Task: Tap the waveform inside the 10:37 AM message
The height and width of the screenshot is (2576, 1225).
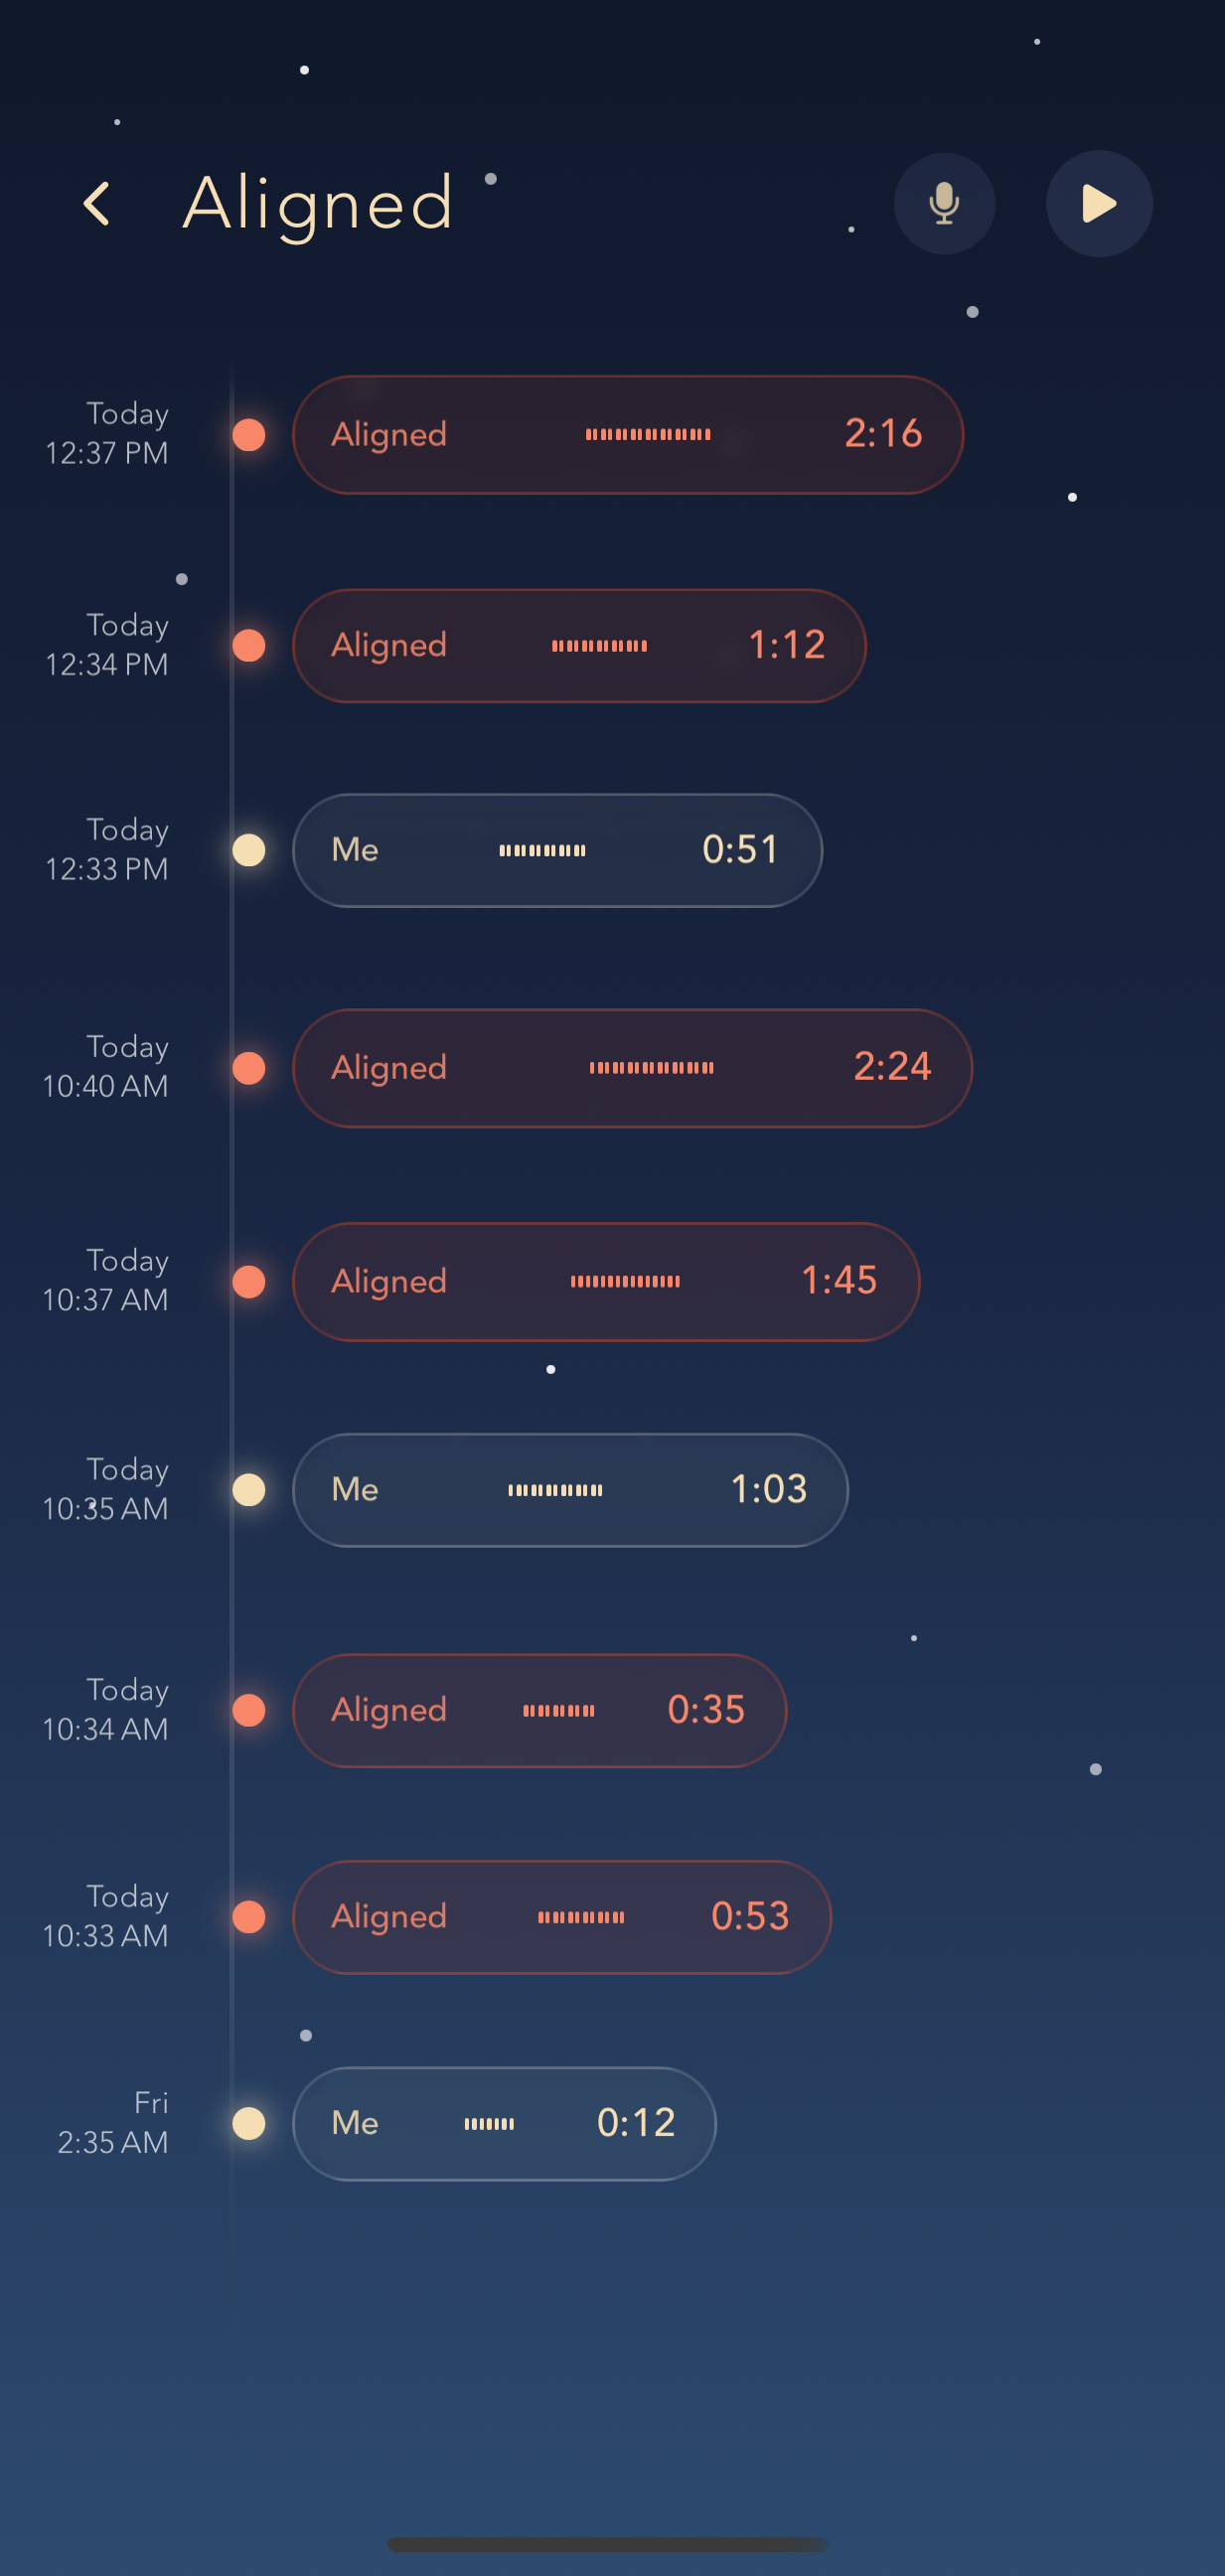Action: (625, 1281)
